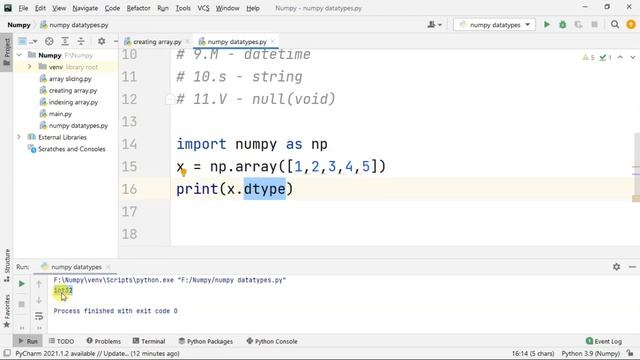Screen dimensions: 640x360
Task: Click the yellow intention bulb on line 15
Action: point(183,172)
